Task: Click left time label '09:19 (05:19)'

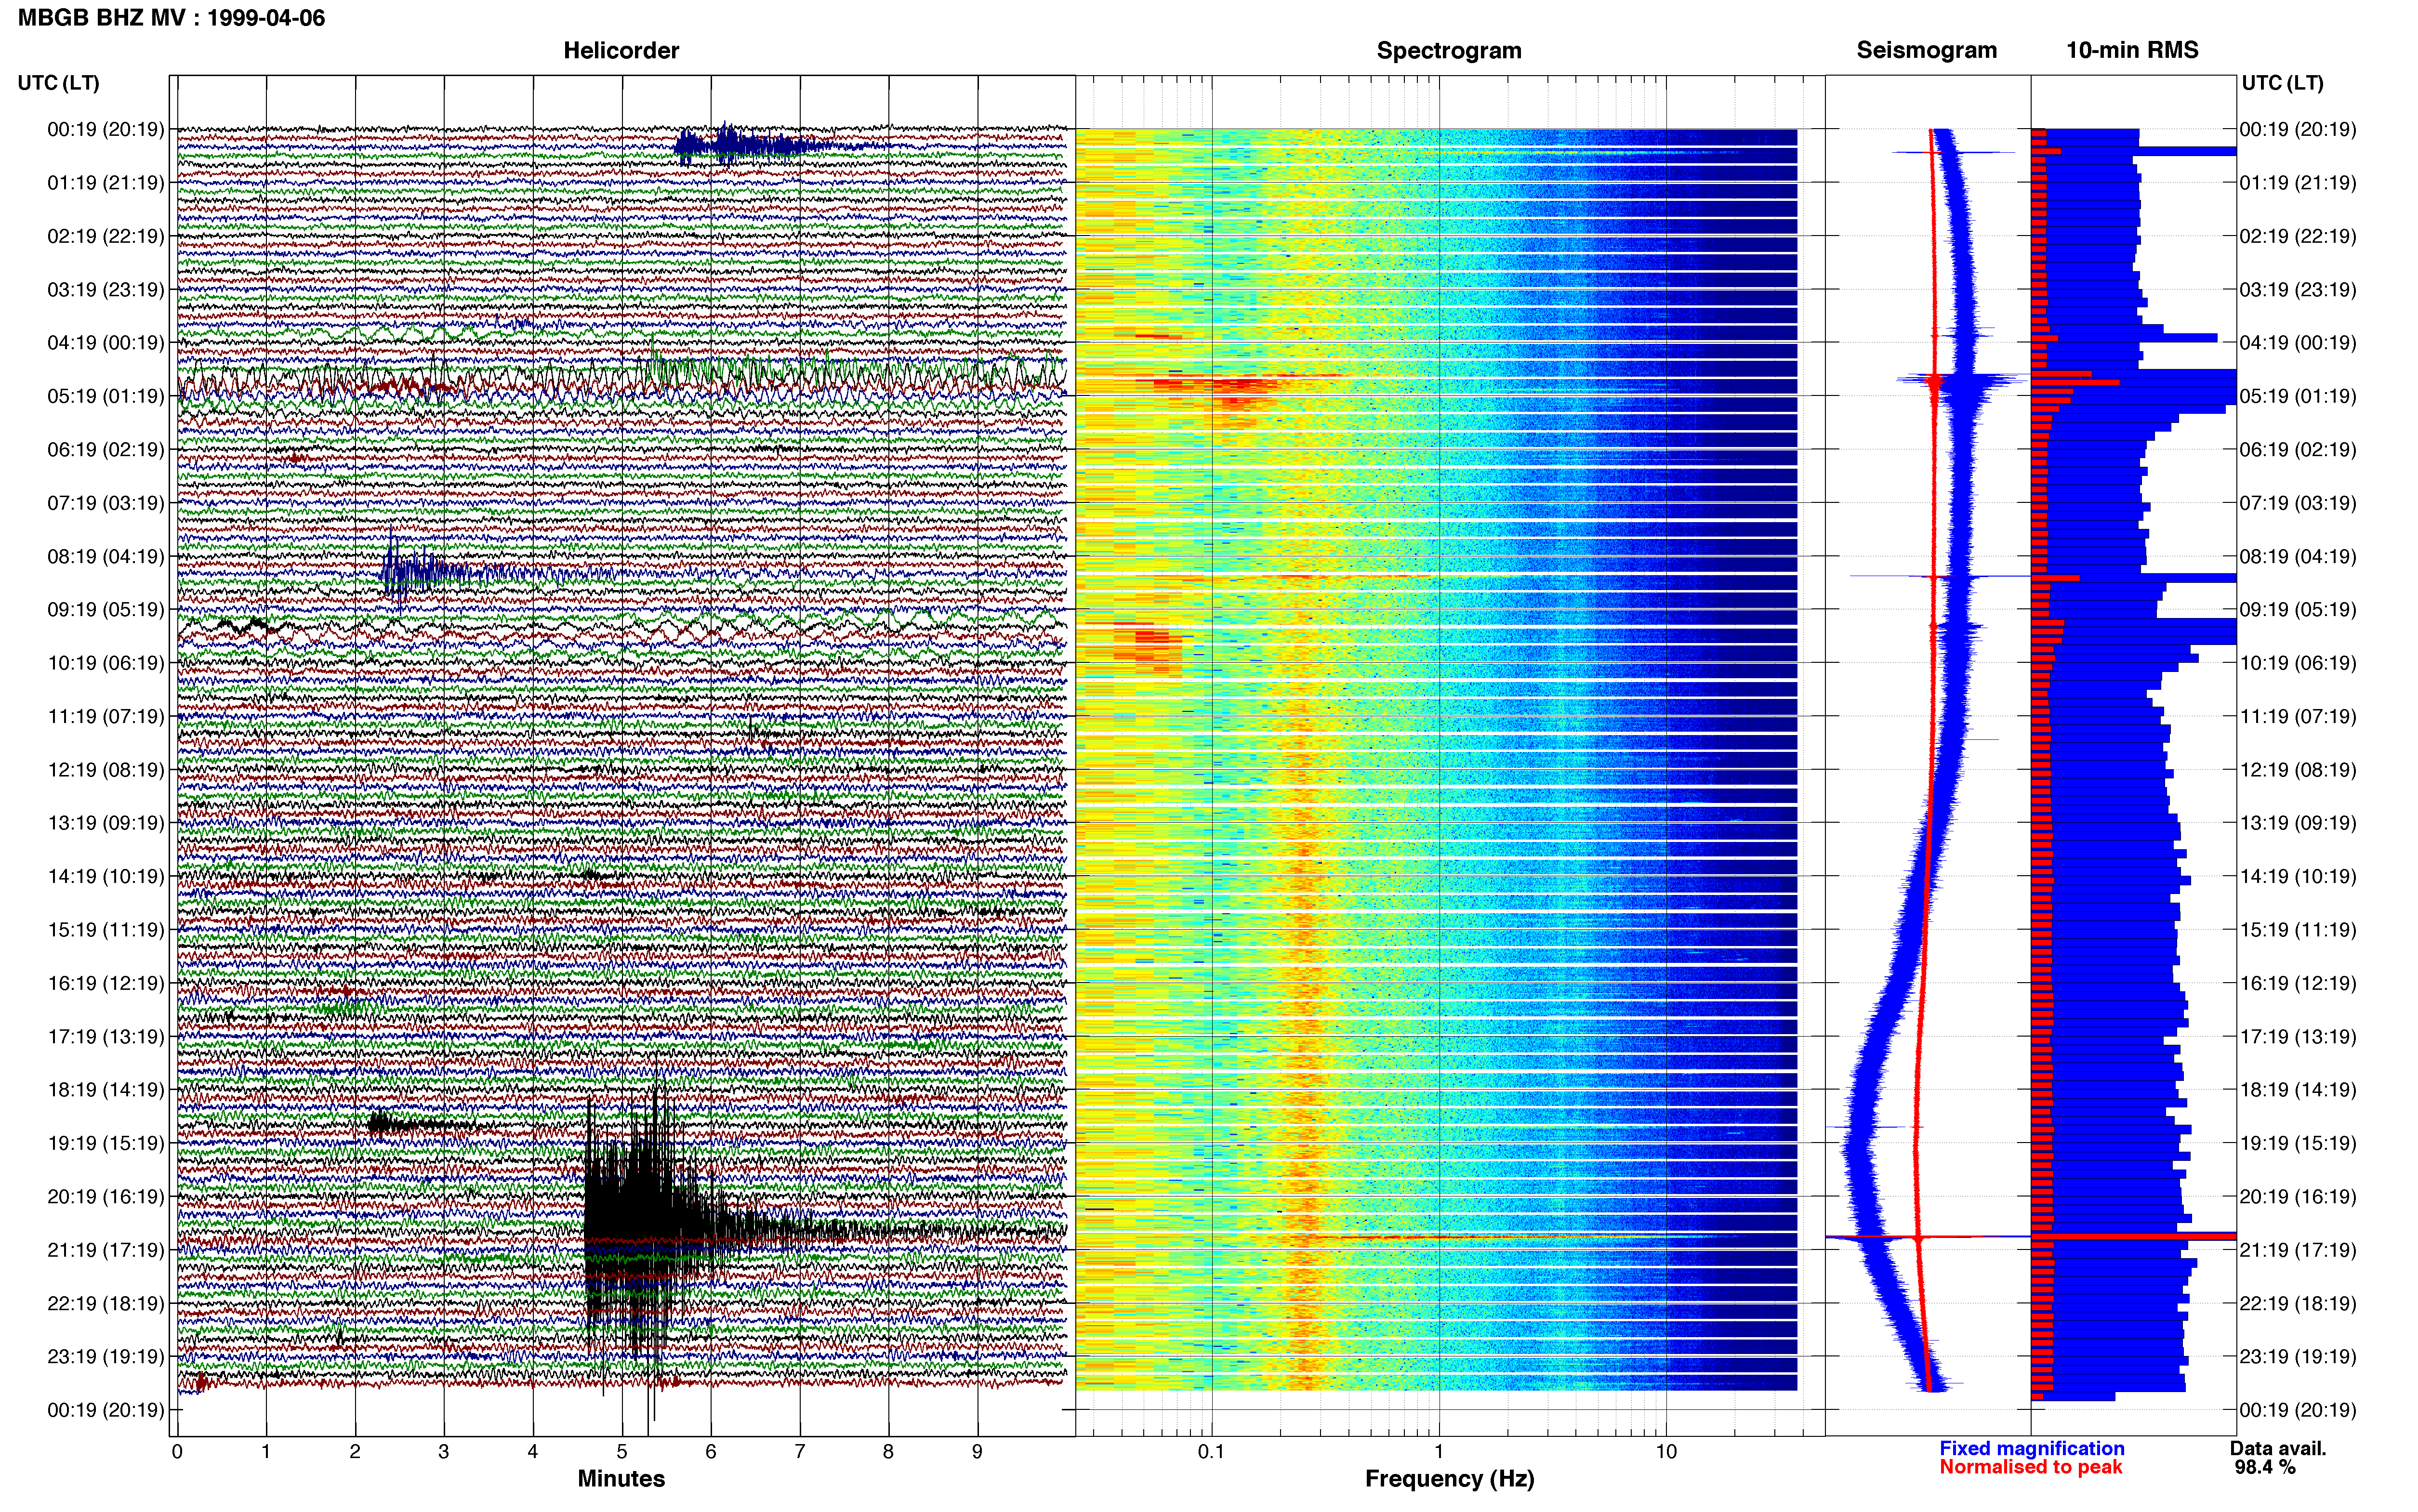Action: point(106,610)
